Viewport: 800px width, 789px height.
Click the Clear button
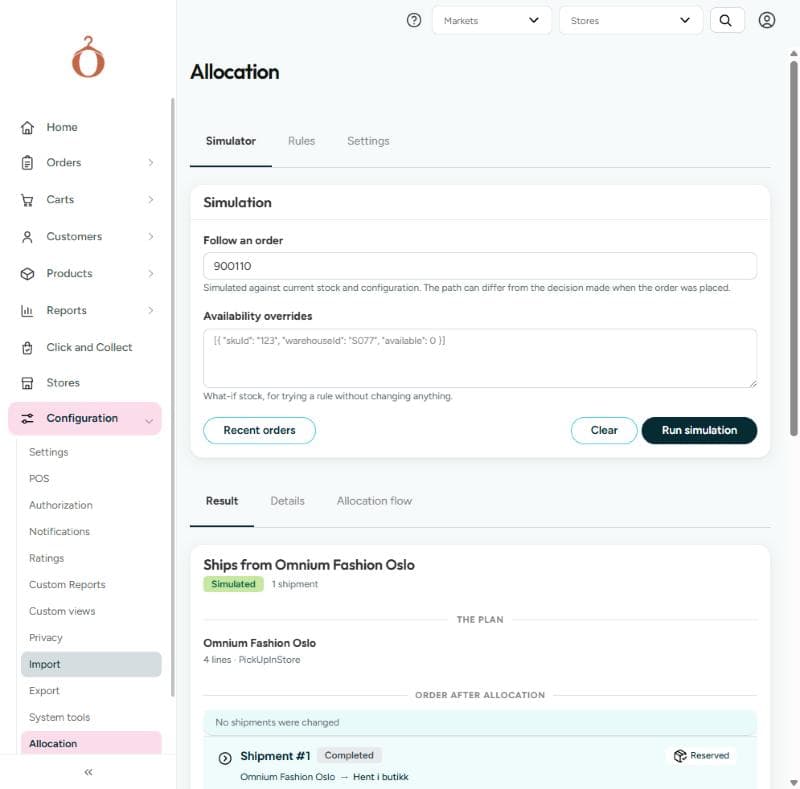click(x=604, y=430)
